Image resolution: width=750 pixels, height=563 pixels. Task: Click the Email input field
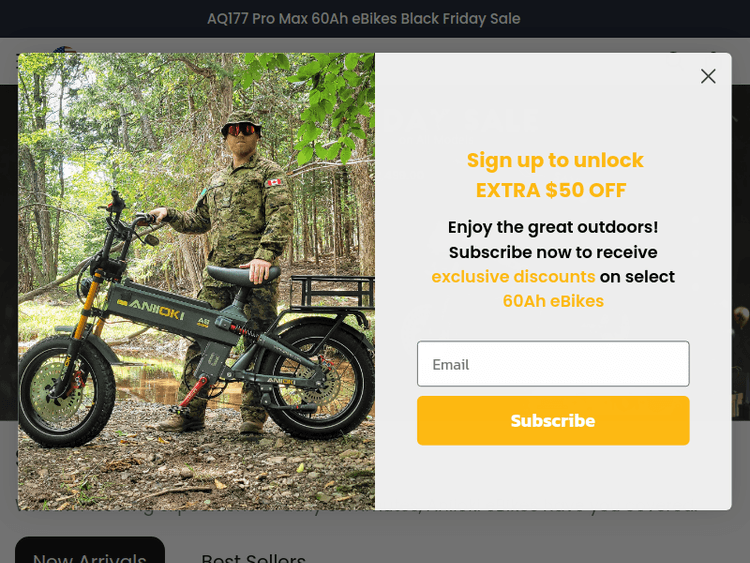(x=553, y=364)
